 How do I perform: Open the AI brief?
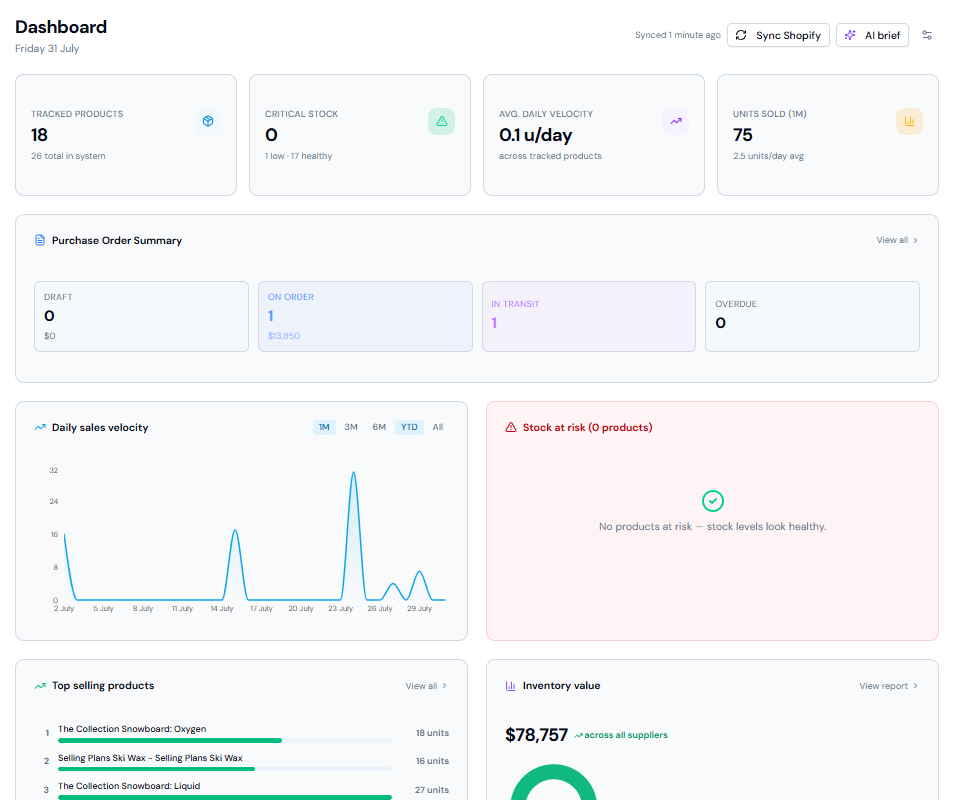872,35
